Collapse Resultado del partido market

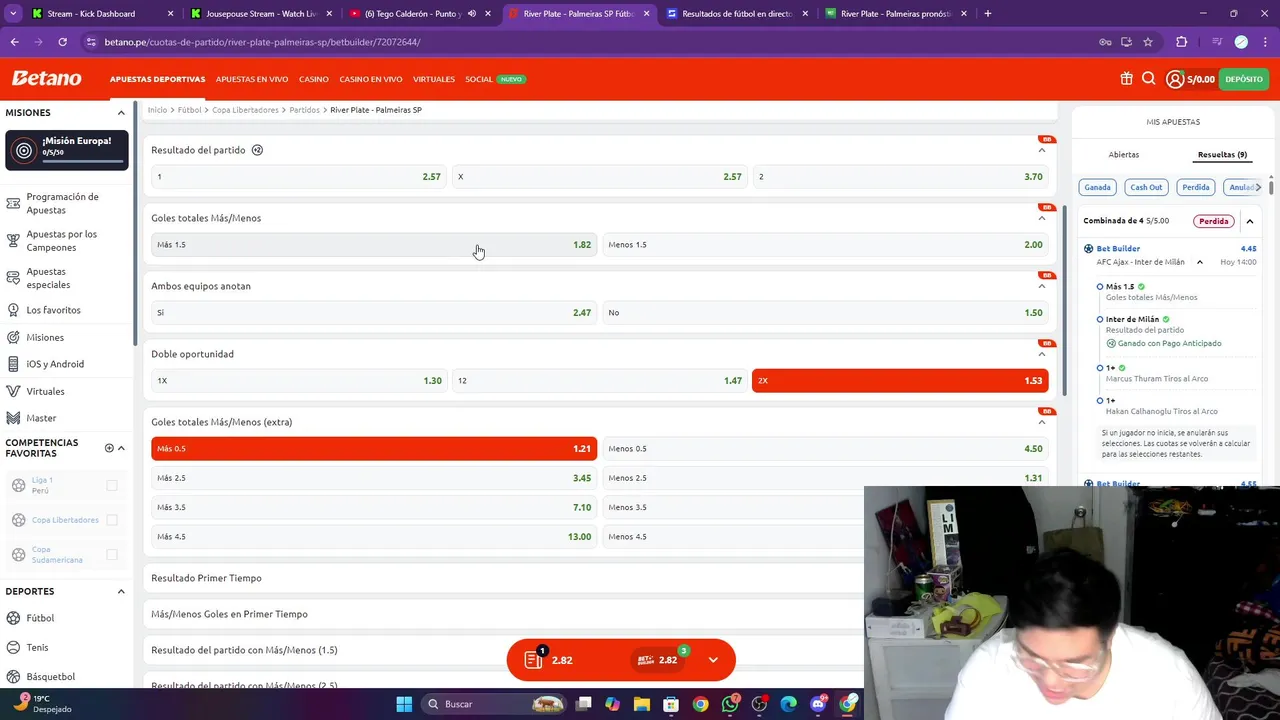1041,150
